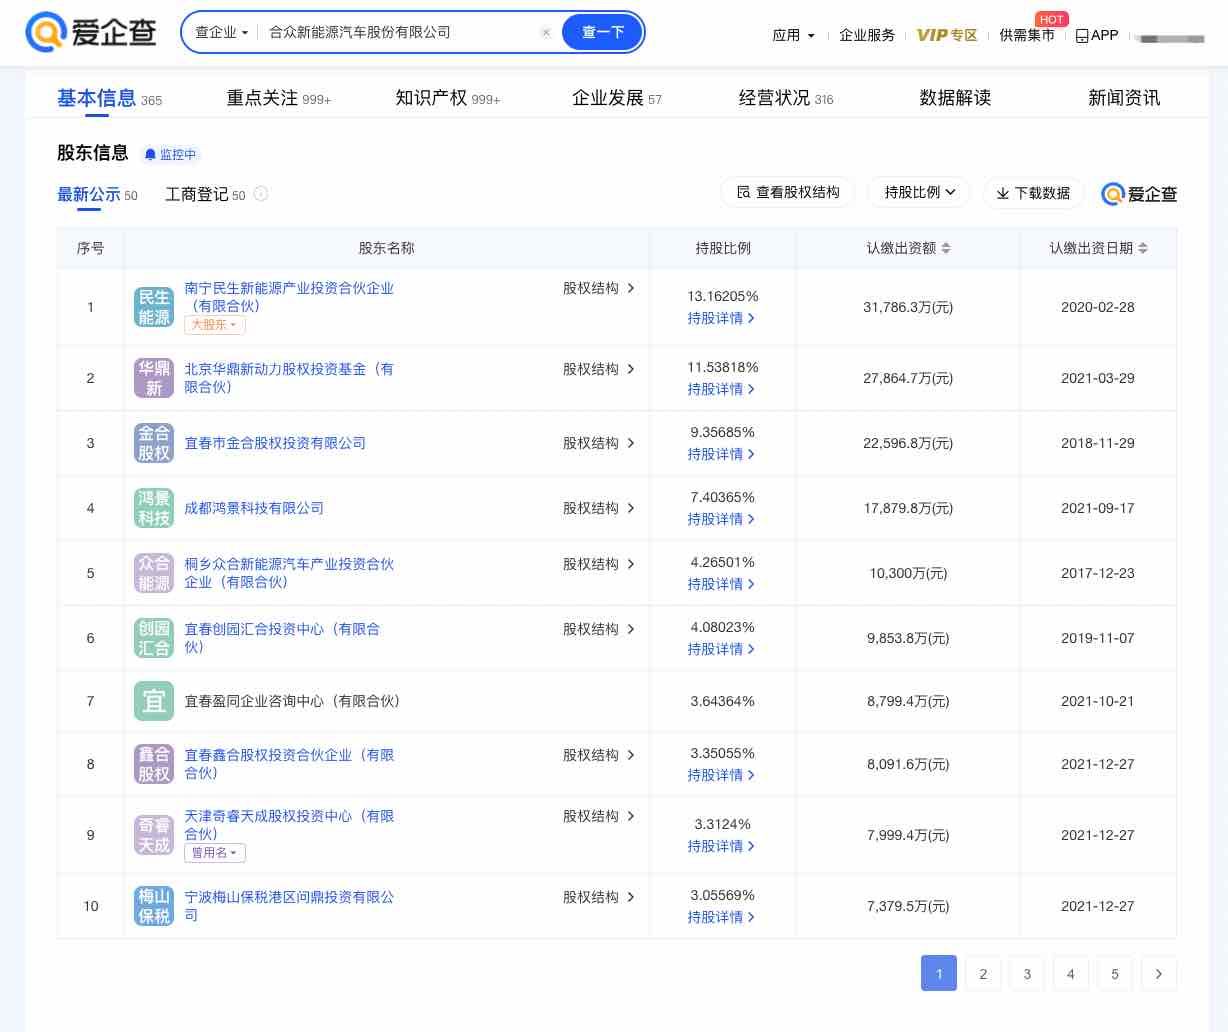Open 桐乡众合新能源汽车产业投资 link

pos(289,573)
